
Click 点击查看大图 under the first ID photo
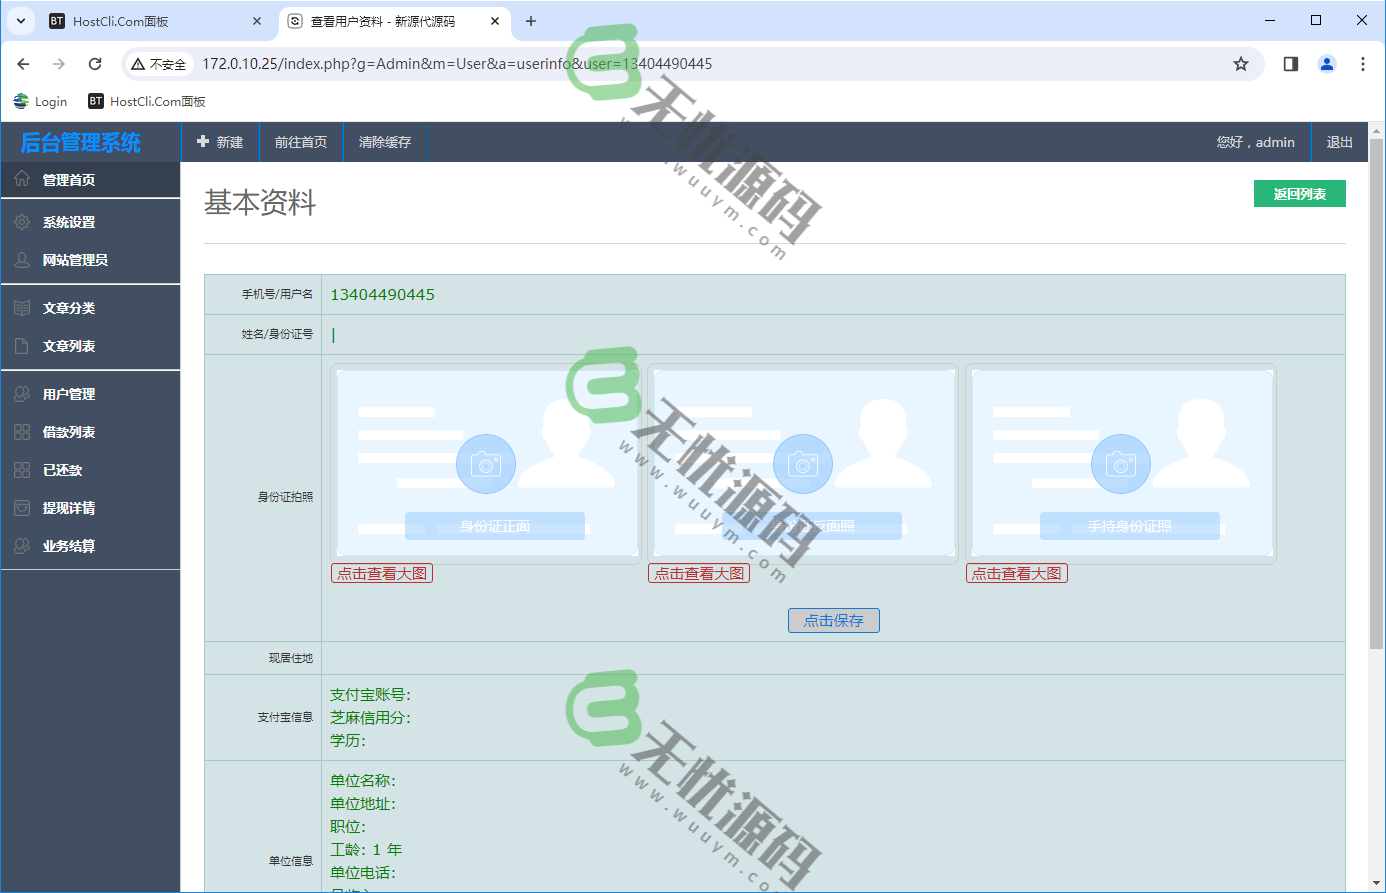click(382, 573)
